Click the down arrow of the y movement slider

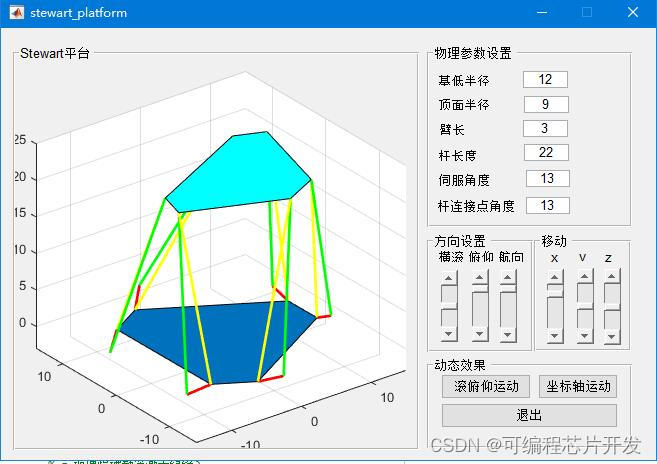585,336
